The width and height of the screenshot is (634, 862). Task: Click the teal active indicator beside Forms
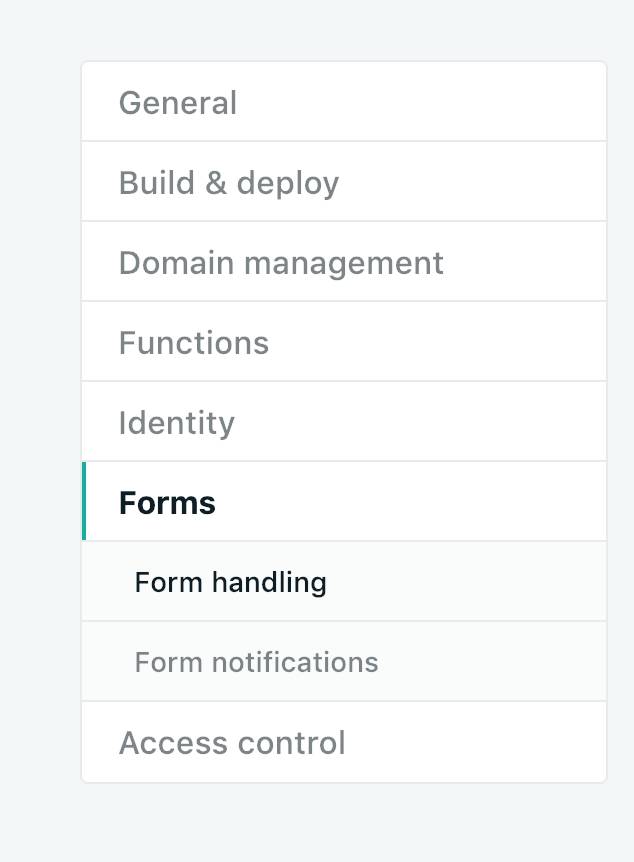(x=84, y=501)
